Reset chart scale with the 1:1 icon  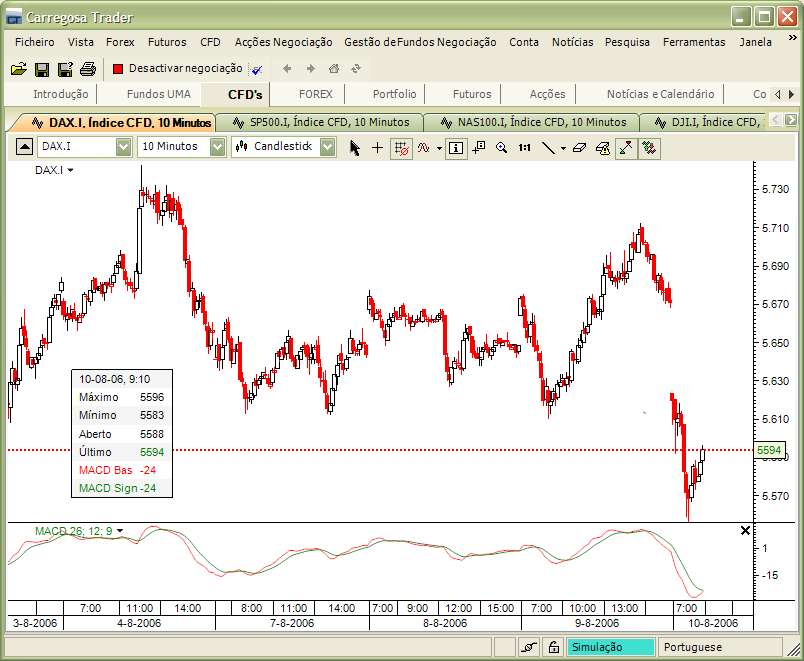point(523,147)
